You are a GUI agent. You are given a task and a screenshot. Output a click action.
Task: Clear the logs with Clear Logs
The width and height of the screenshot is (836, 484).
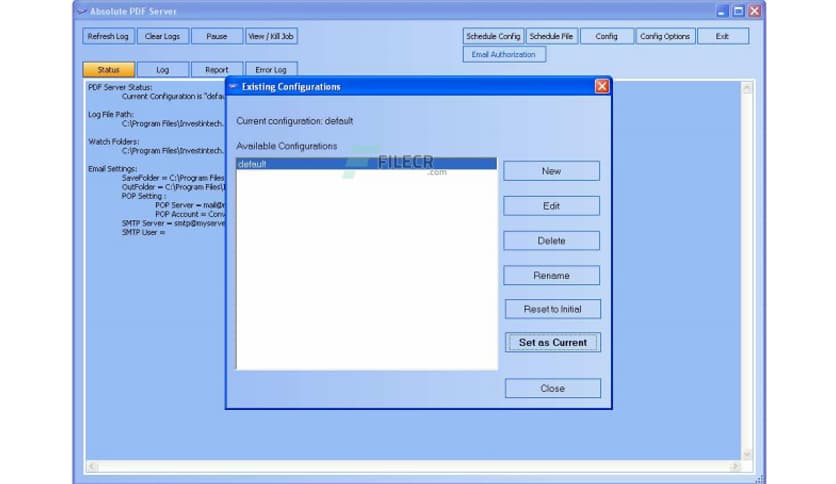(x=163, y=36)
